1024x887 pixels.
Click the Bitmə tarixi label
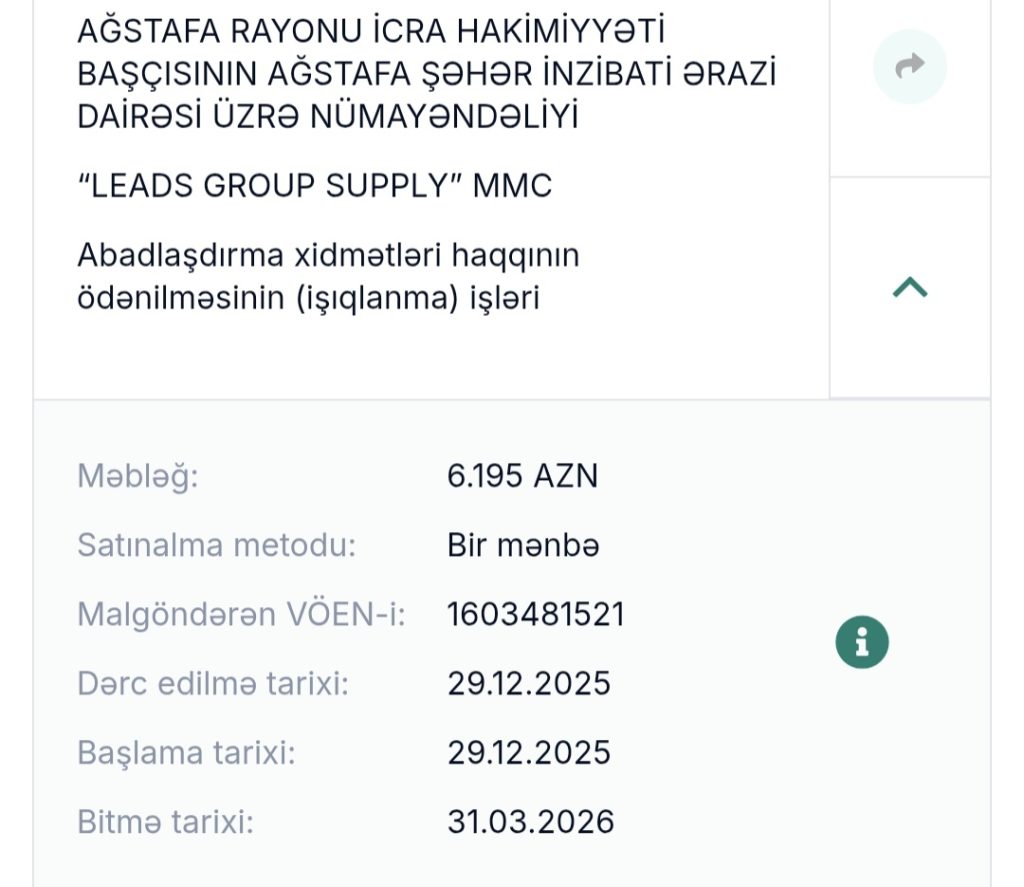(165, 822)
